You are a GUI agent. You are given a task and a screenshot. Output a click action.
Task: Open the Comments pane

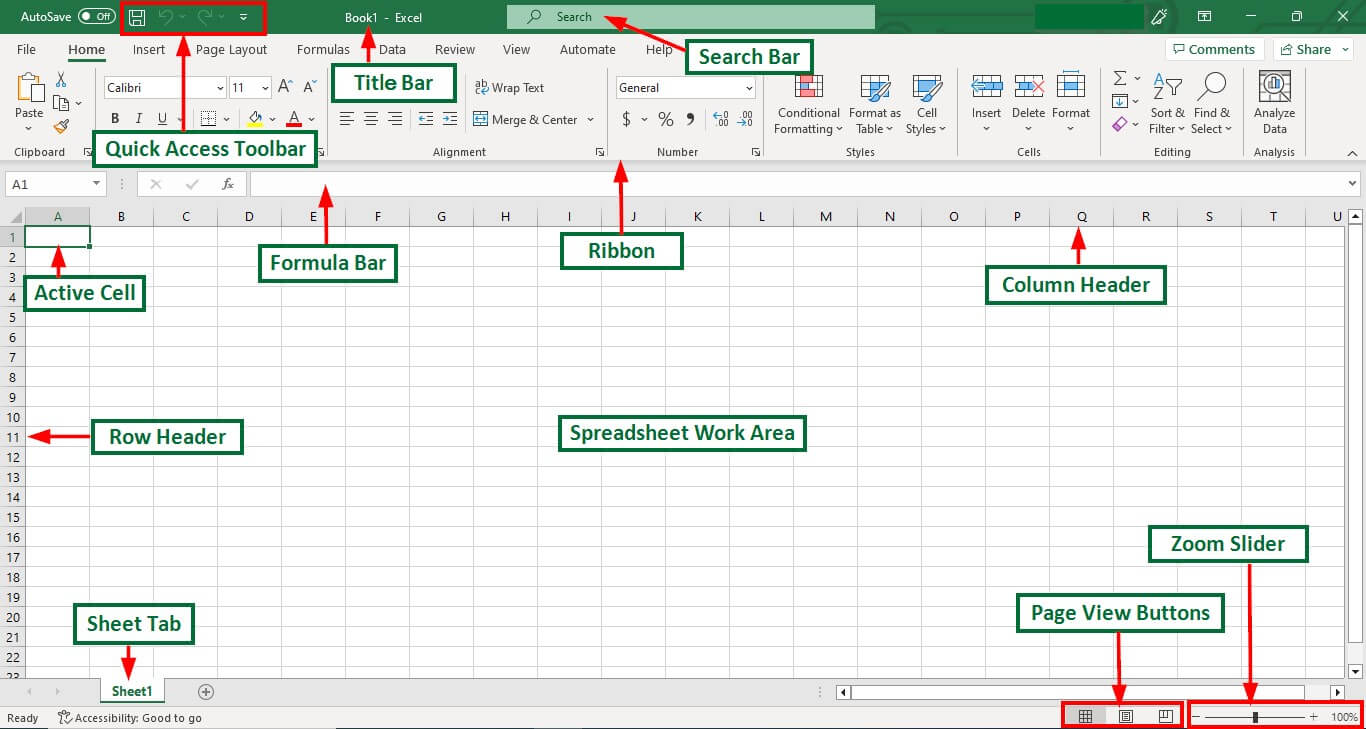tap(1214, 48)
